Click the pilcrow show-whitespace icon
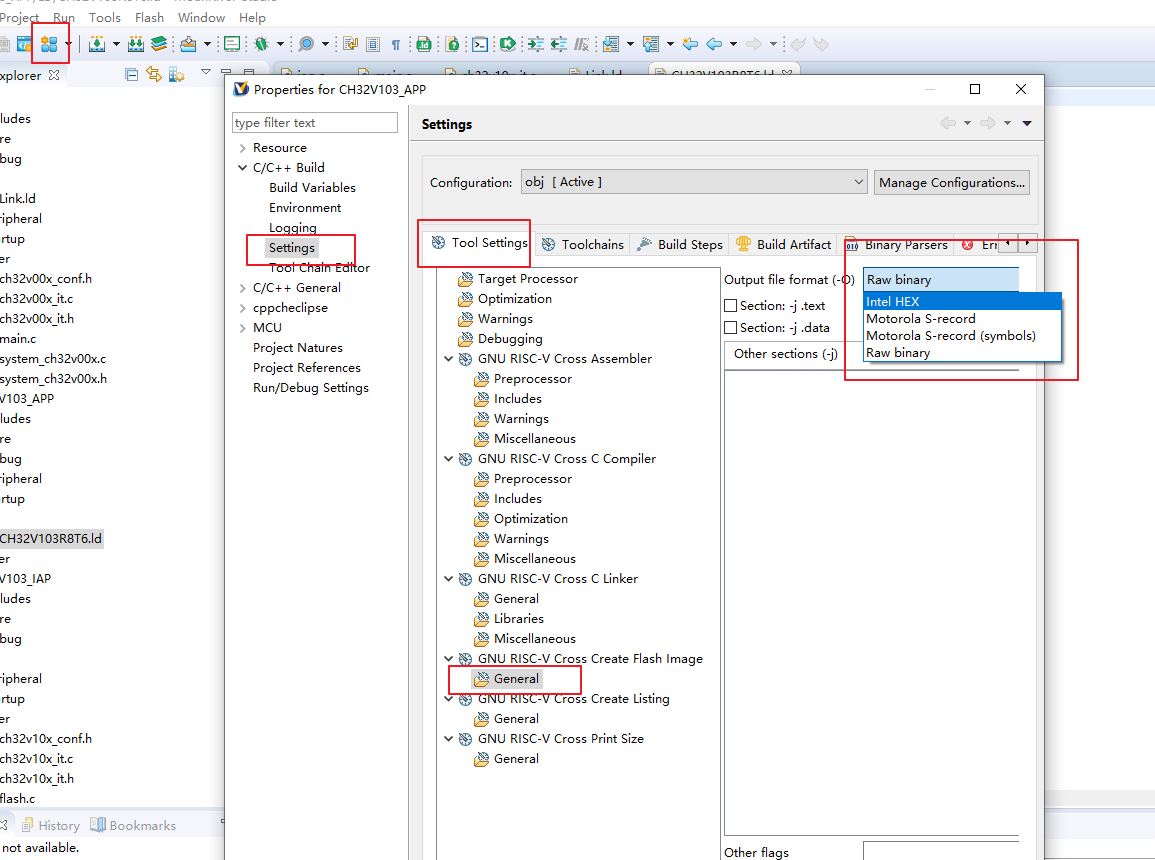Image resolution: width=1155 pixels, height=860 pixels. [395, 44]
